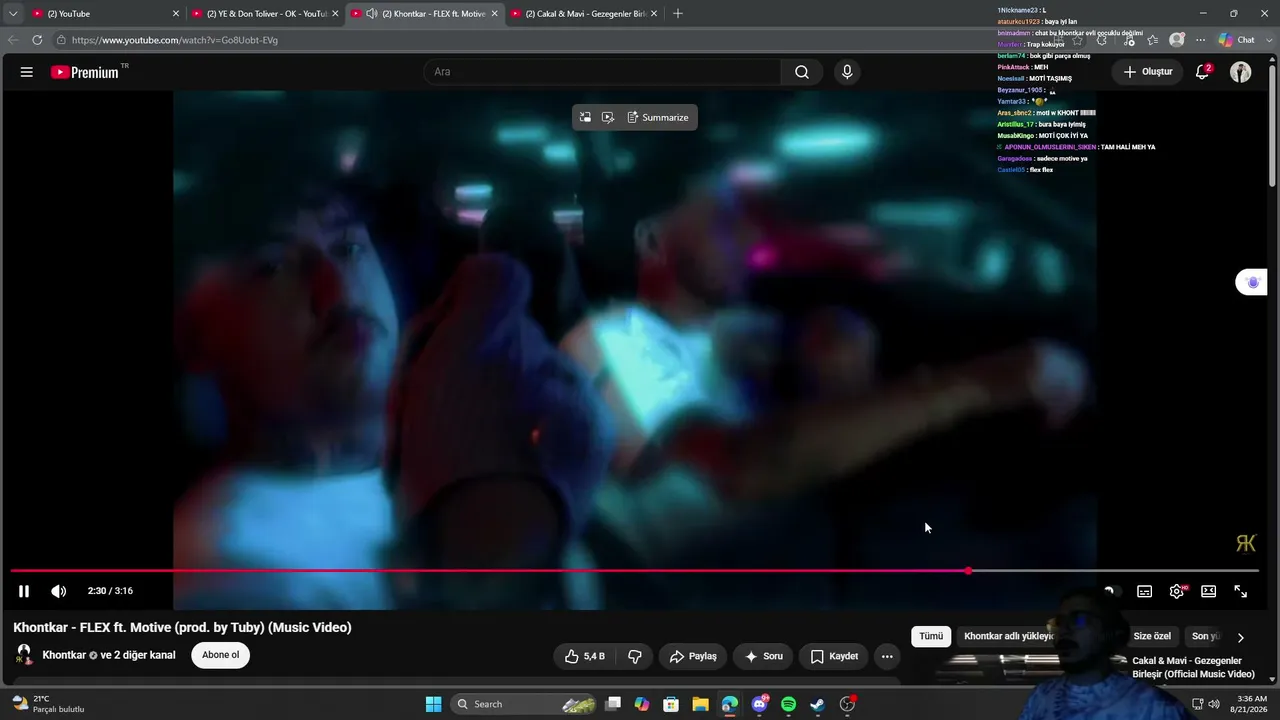Image resolution: width=1280 pixels, height=720 pixels.
Task: Open the Windows Start menu
Action: [434, 704]
